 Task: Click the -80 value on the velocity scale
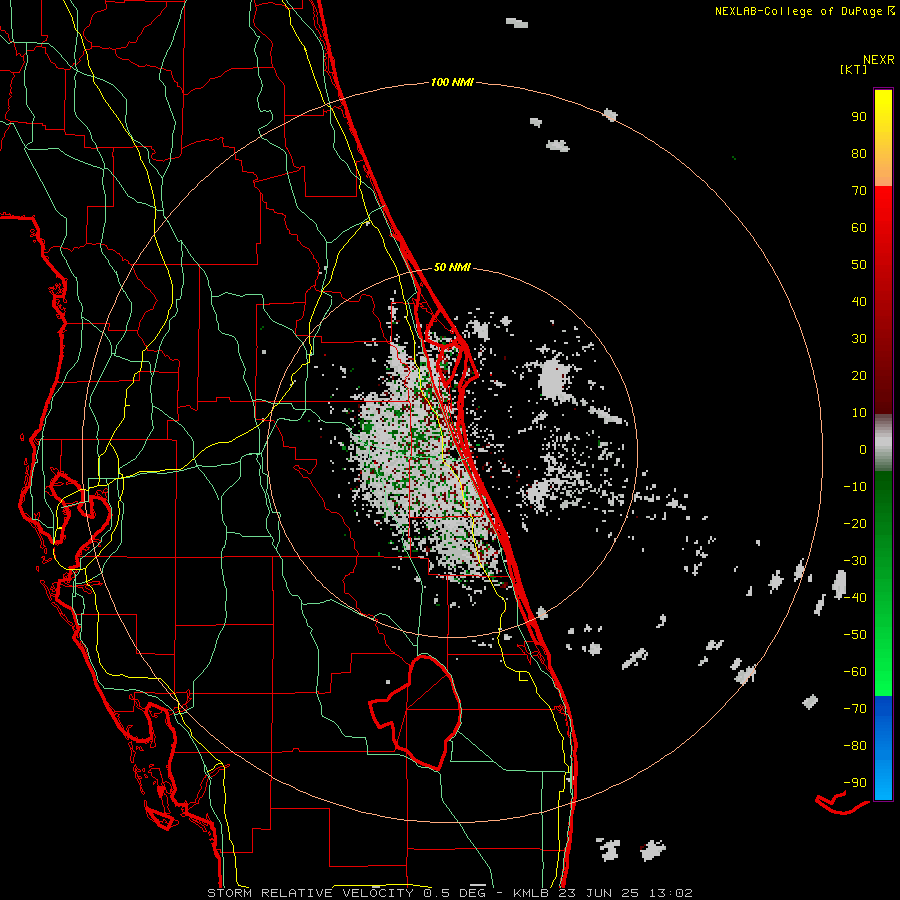(855, 746)
